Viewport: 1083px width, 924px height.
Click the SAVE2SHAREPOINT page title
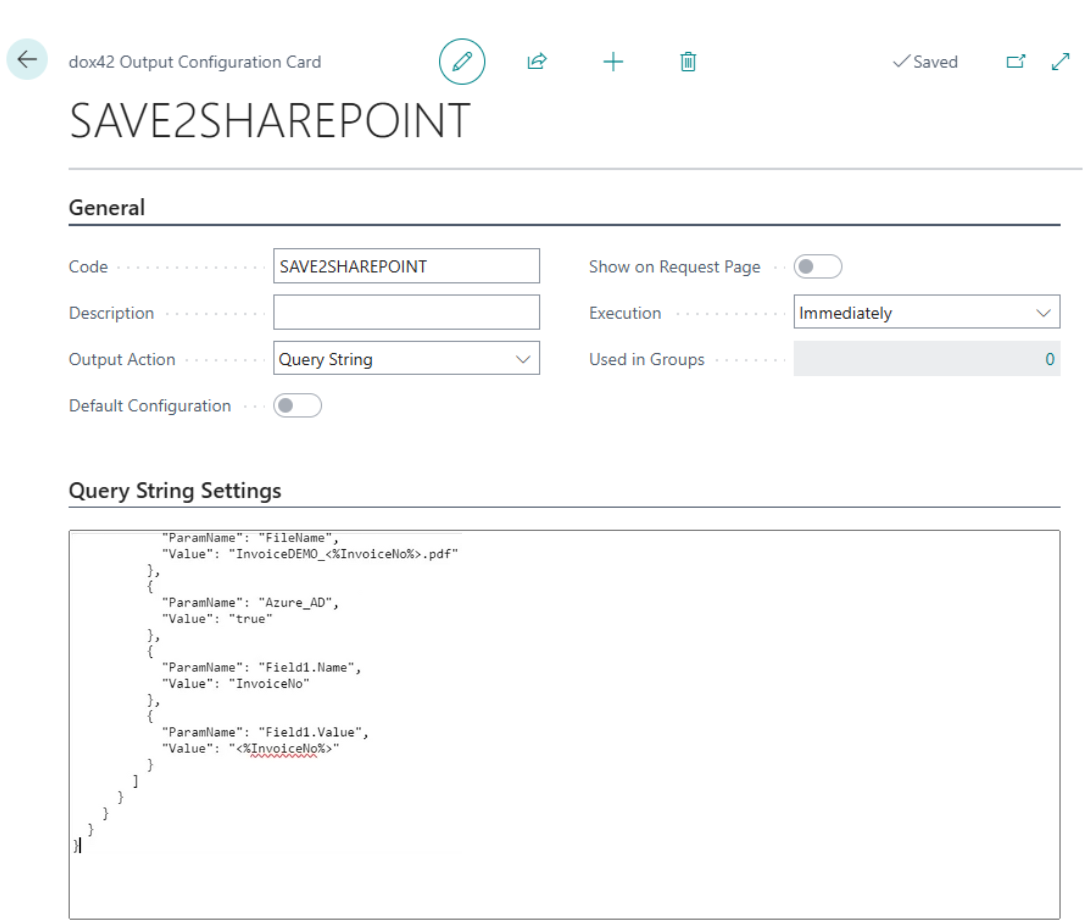point(270,121)
